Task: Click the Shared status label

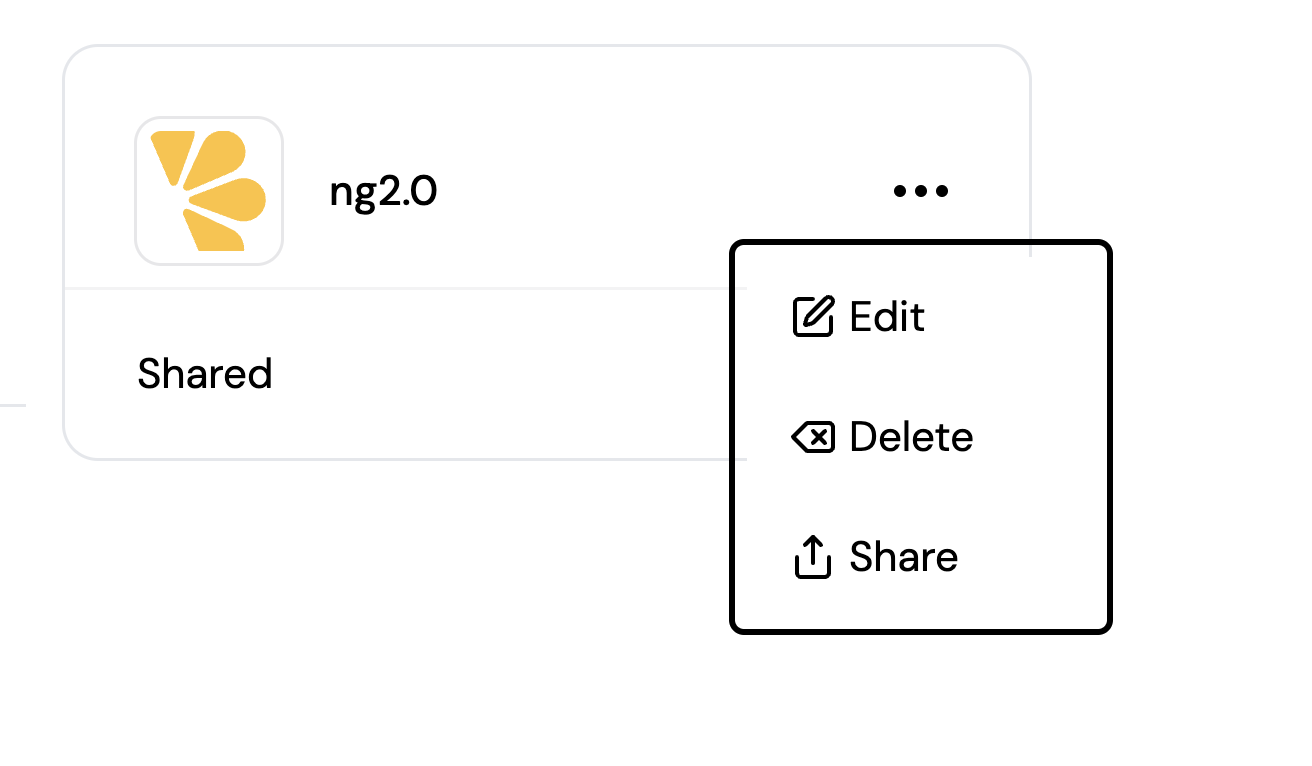Action: pos(205,374)
